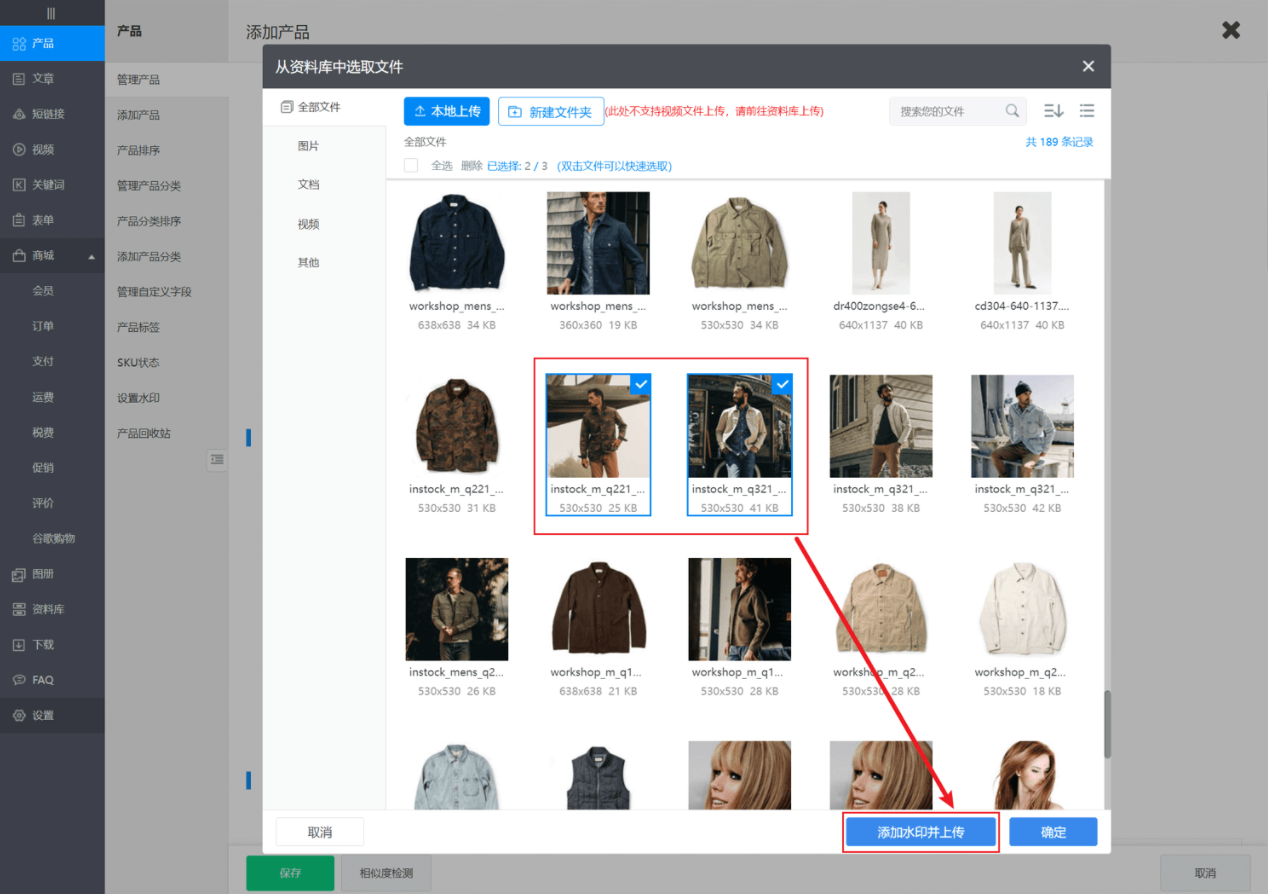Tick the 全选 select-all checkbox
Image resolution: width=1268 pixels, height=894 pixels.
pos(411,166)
